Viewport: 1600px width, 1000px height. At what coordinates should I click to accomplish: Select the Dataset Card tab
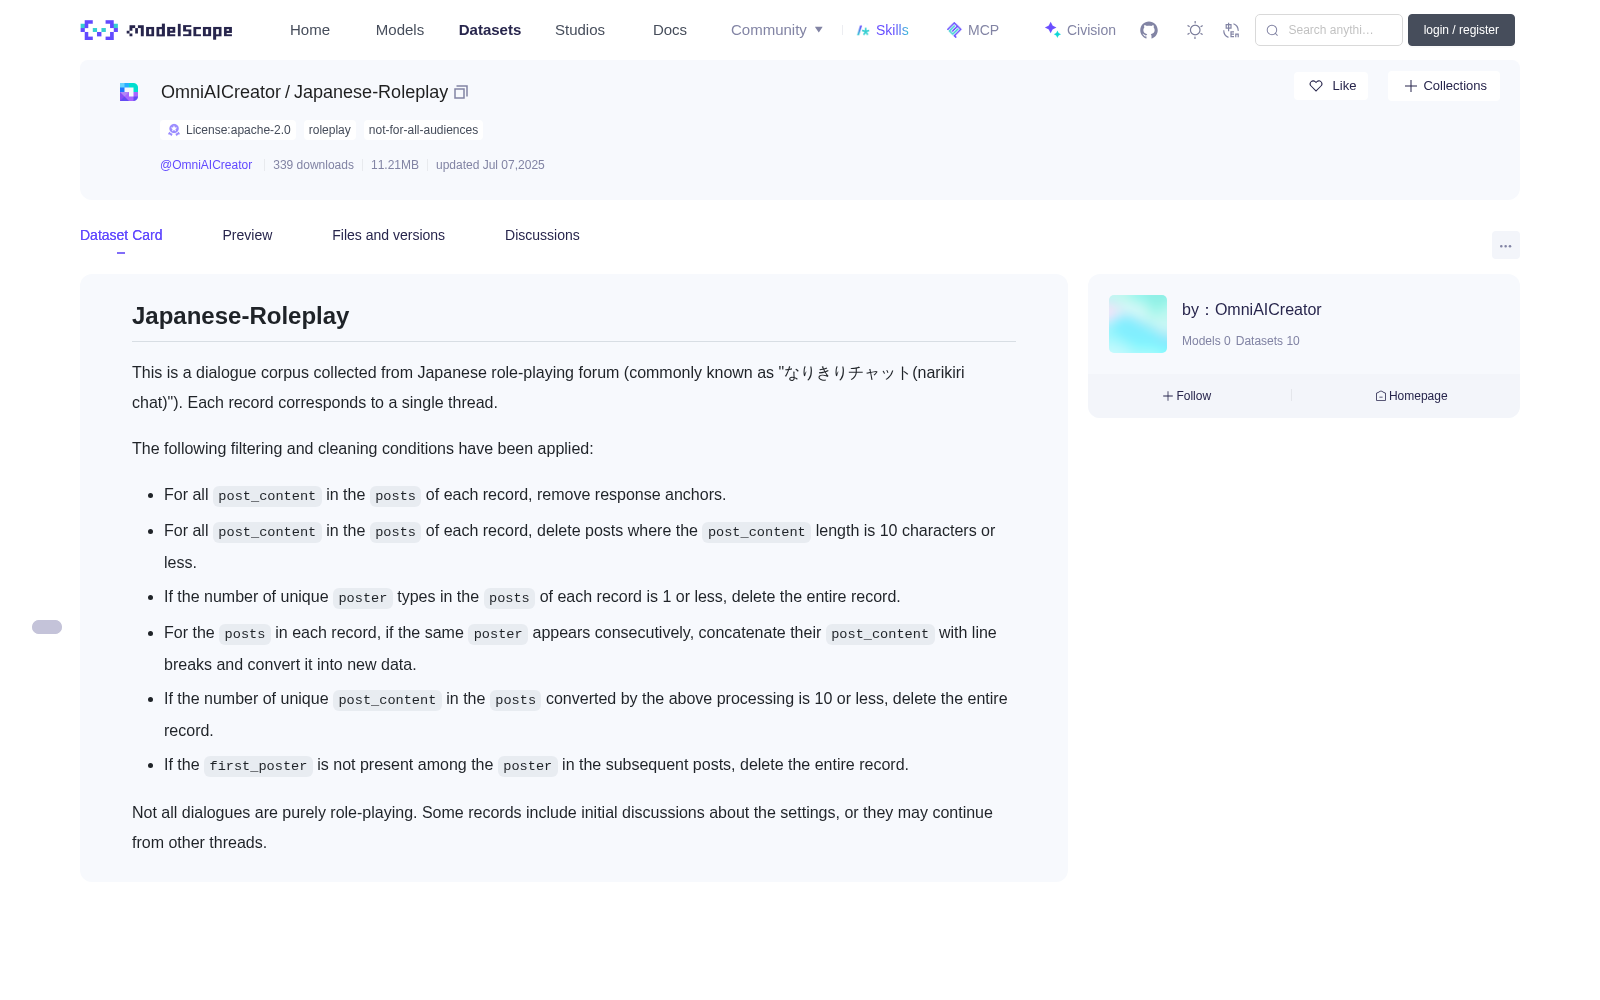121,235
